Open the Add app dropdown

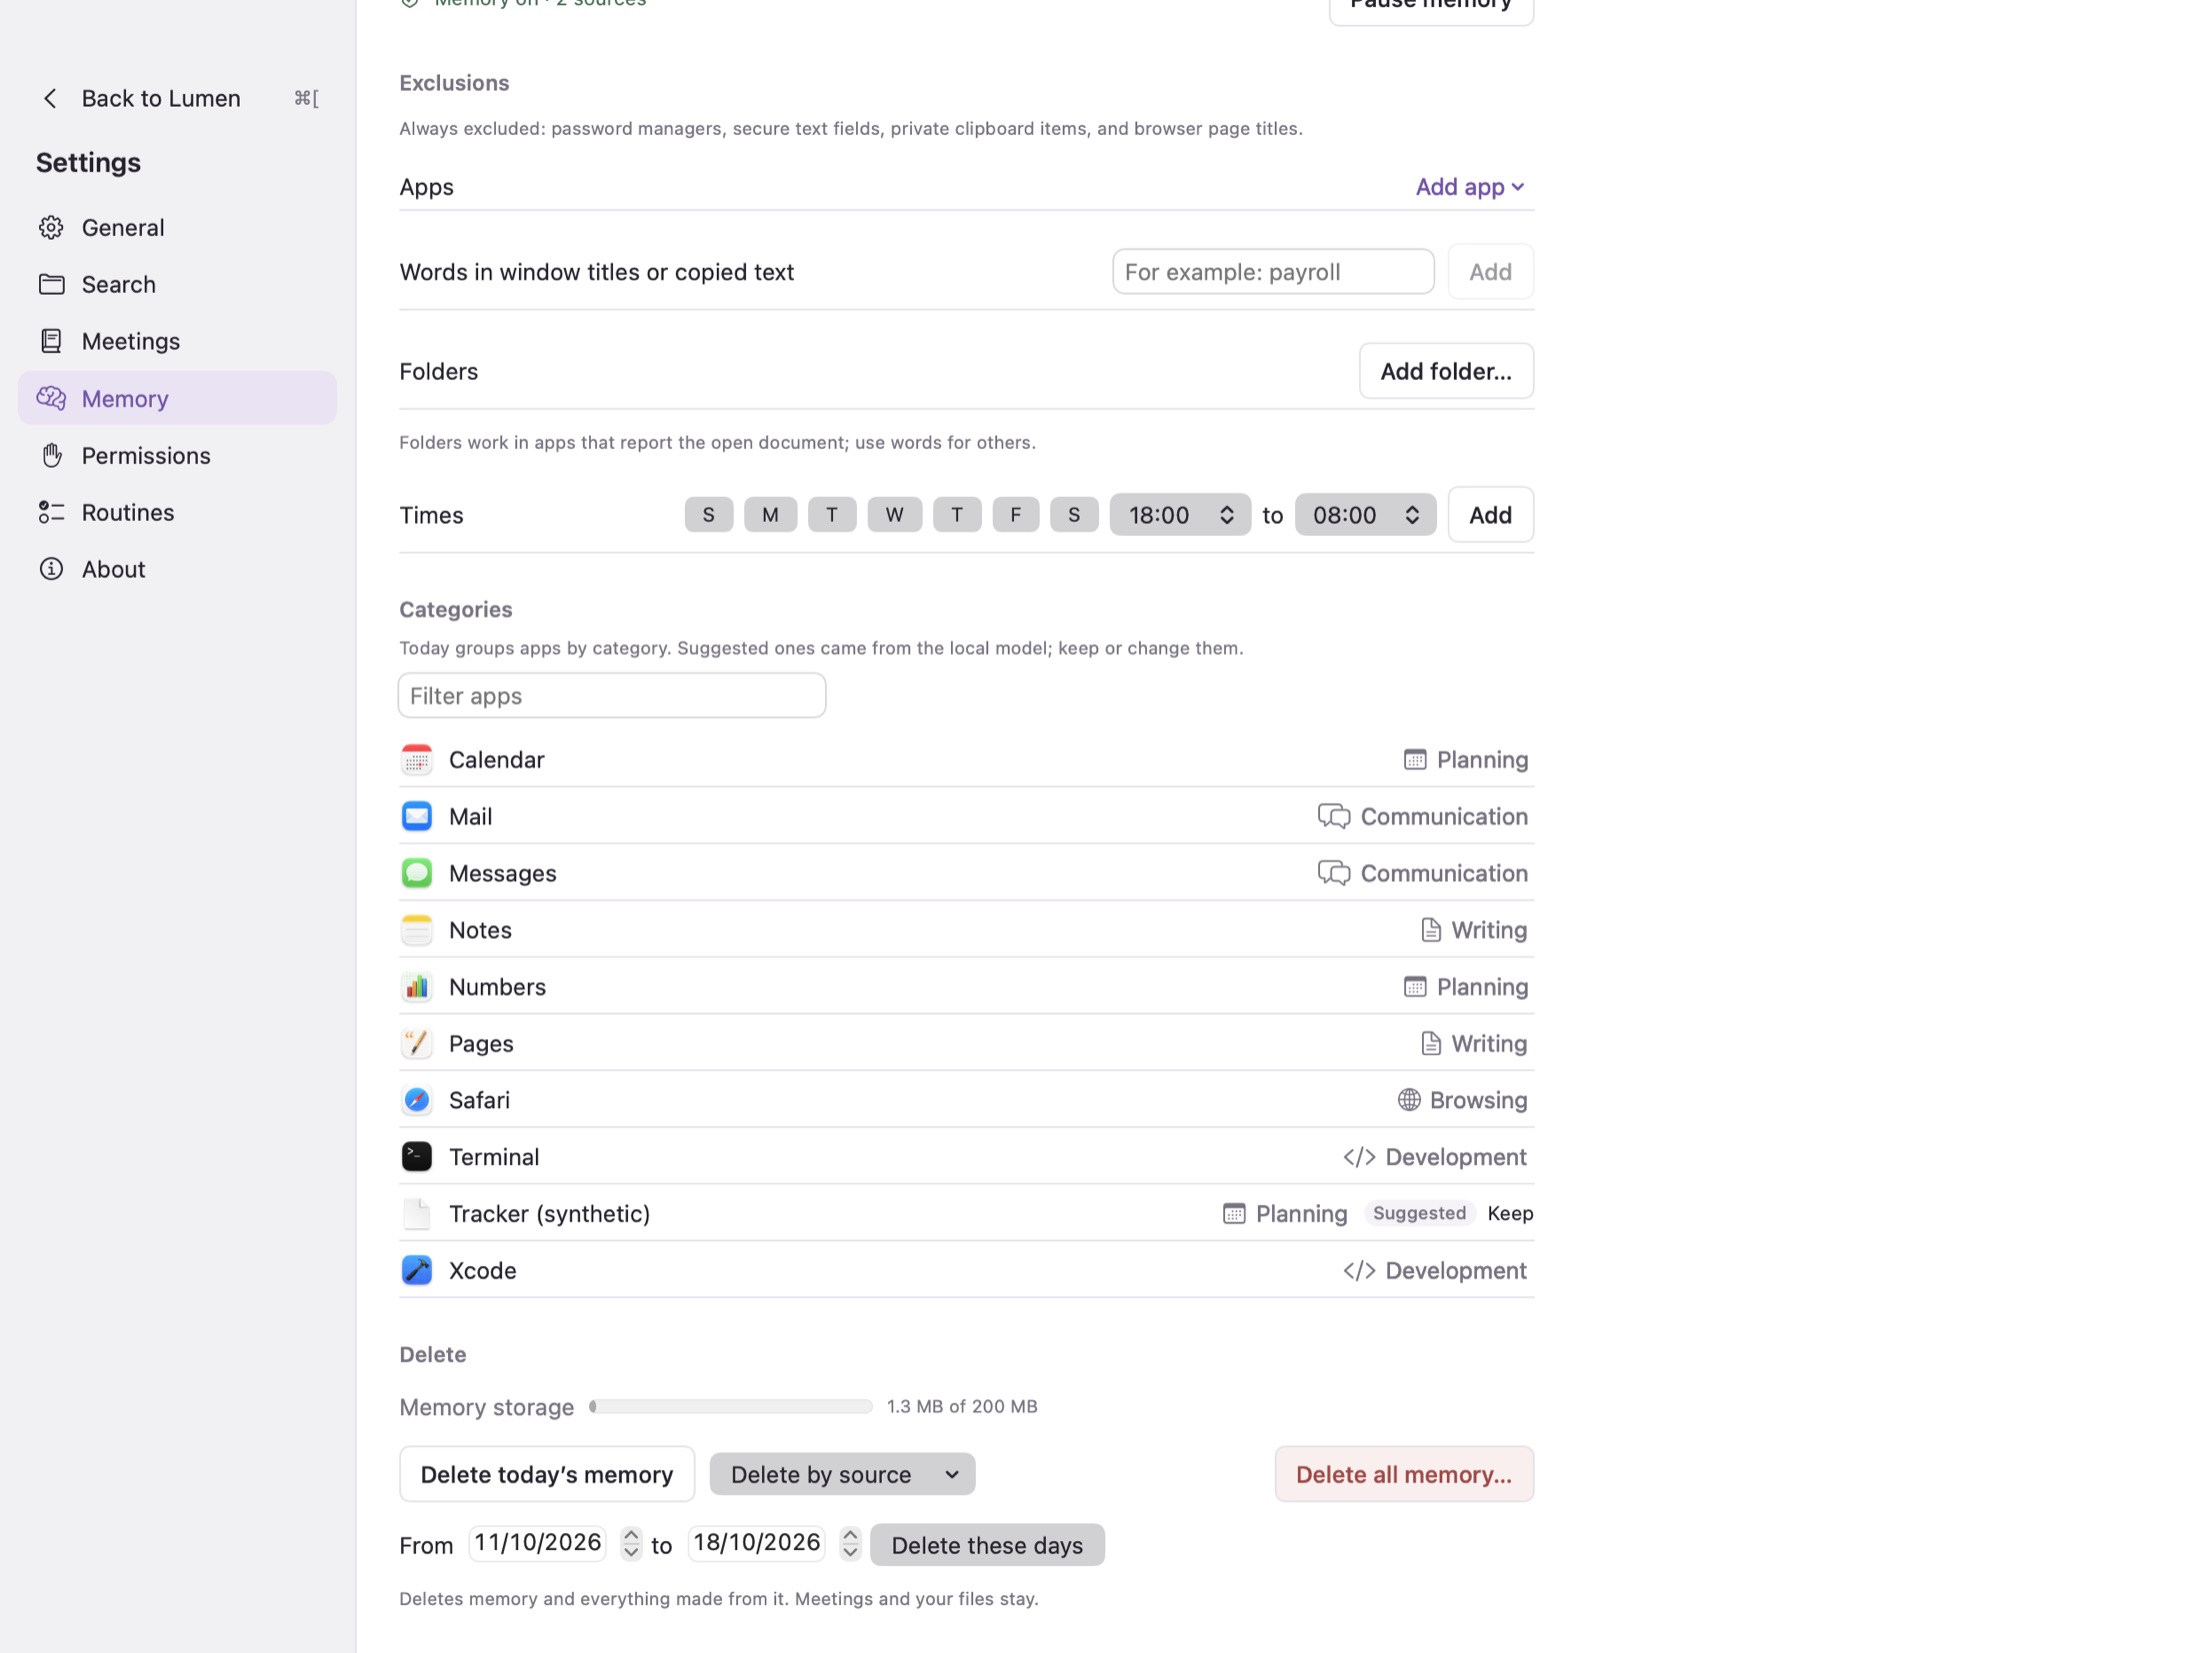[1469, 187]
